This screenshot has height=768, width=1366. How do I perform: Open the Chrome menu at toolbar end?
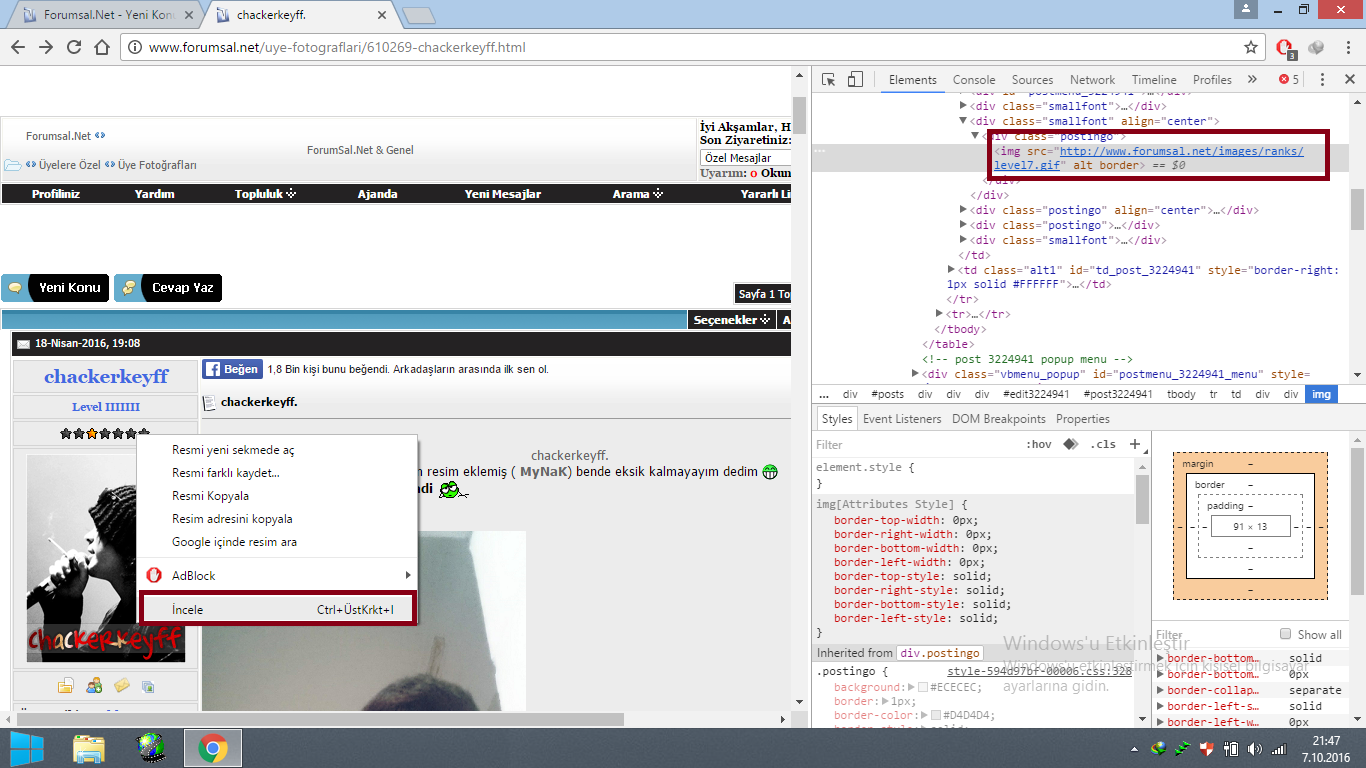1346,47
